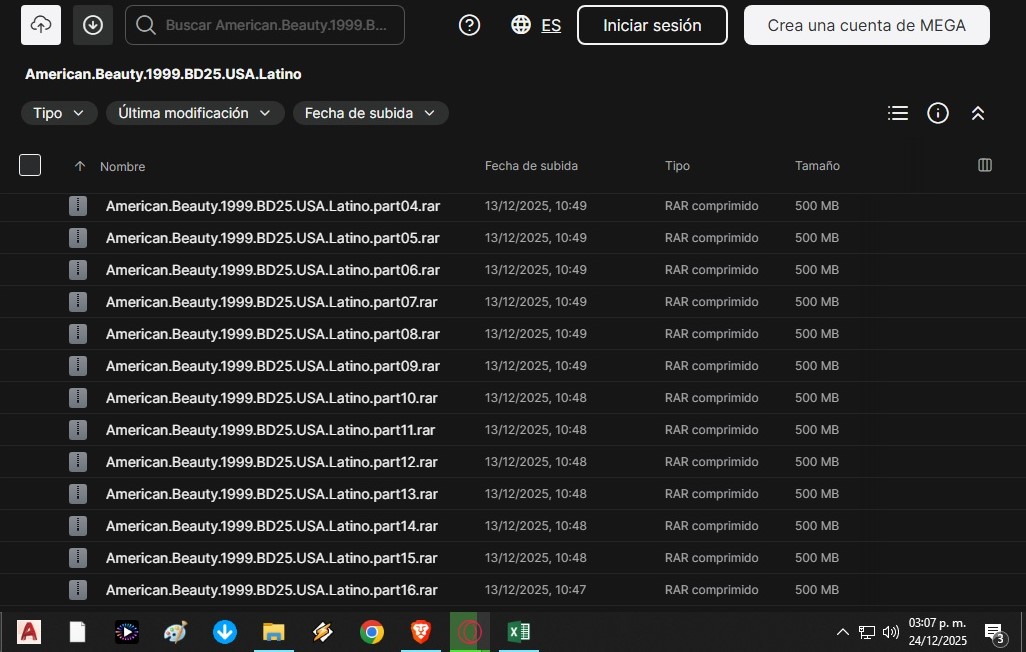Viewport: 1026px width, 652px height.
Task: Open Brave browser from taskbar
Action: point(421,632)
